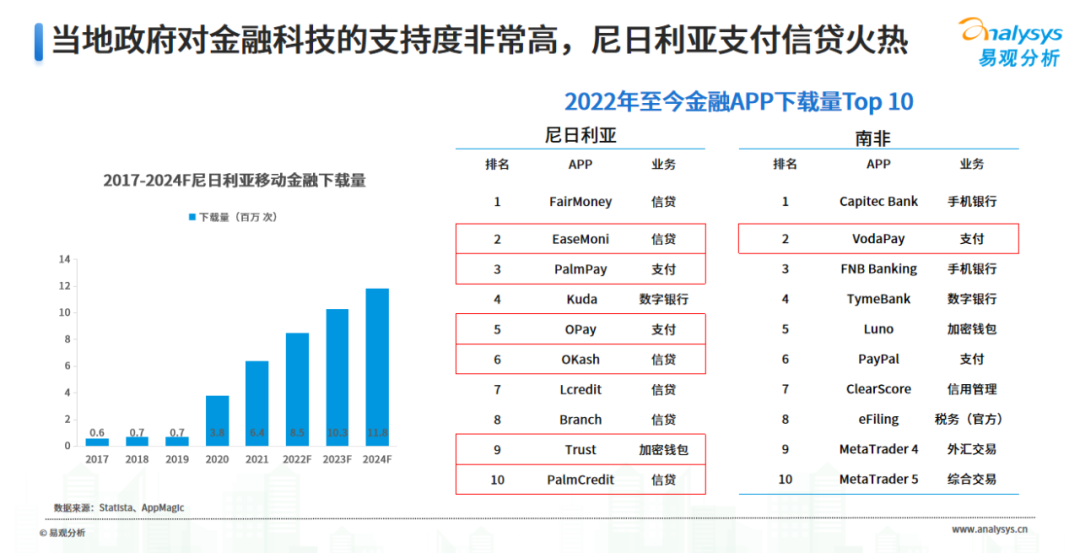The height and width of the screenshot is (553, 1080).
Task: Click the blue vertical bar beside the slide title
Action: [x=37, y=41]
